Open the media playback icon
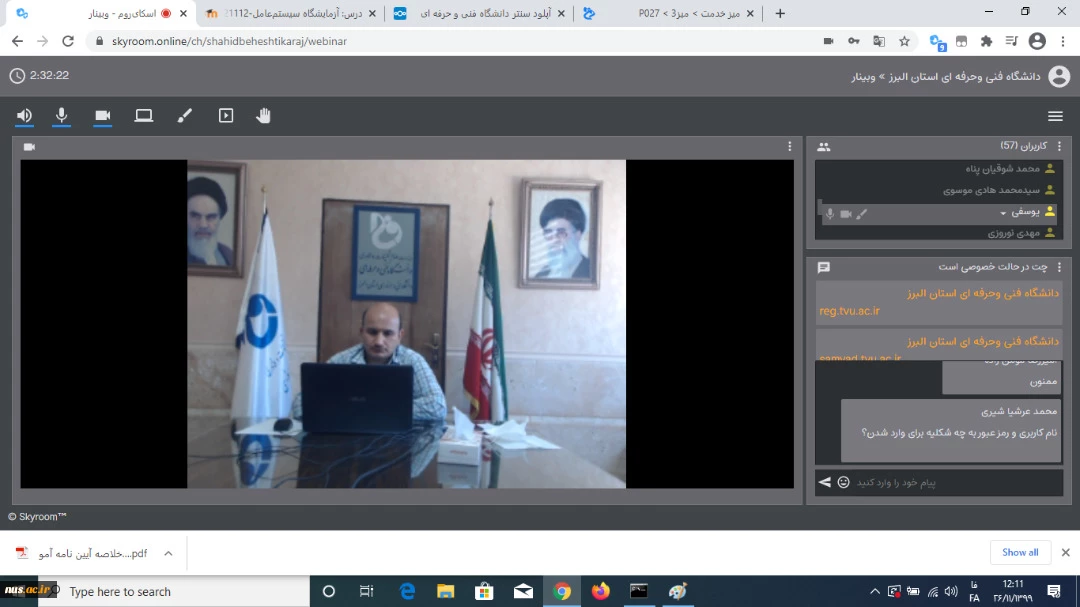Image resolution: width=1080 pixels, height=607 pixels. [x=226, y=116]
